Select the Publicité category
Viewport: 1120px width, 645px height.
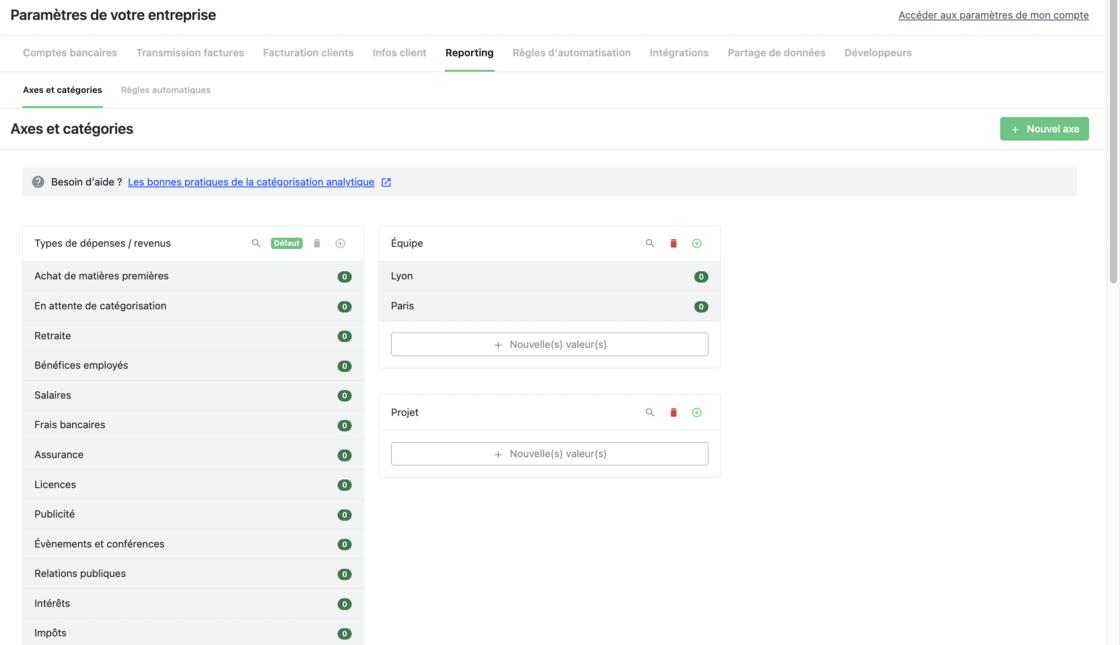coord(193,514)
